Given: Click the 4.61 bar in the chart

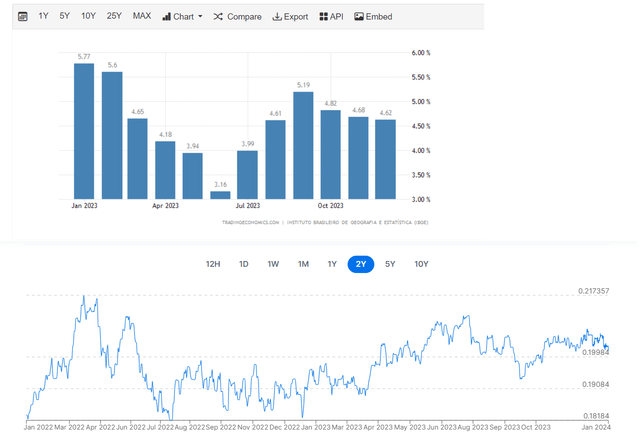Looking at the screenshot, I should click(x=276, y=160).
